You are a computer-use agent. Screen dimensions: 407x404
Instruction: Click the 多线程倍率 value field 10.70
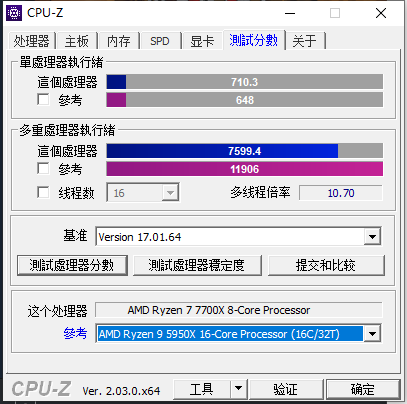pyautogui.click(x=341, y=193)
